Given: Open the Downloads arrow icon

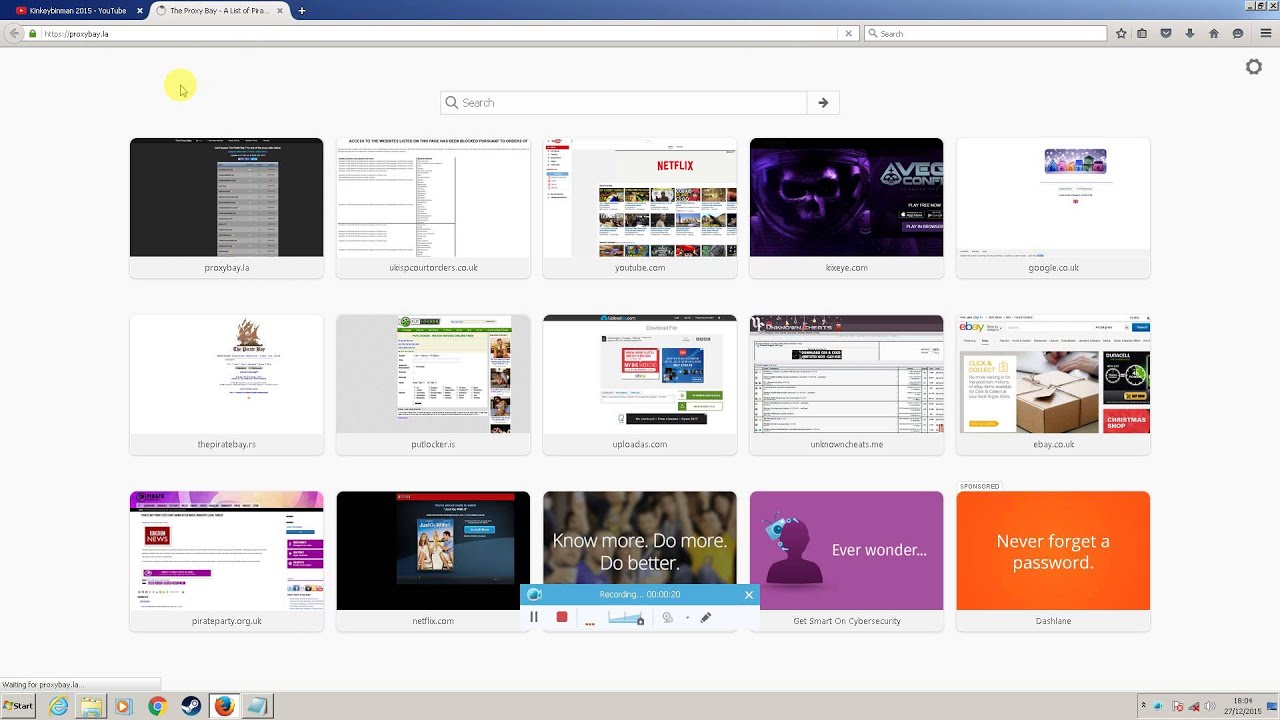Looking at the screenshot, I should click(x=1190, y=33).
